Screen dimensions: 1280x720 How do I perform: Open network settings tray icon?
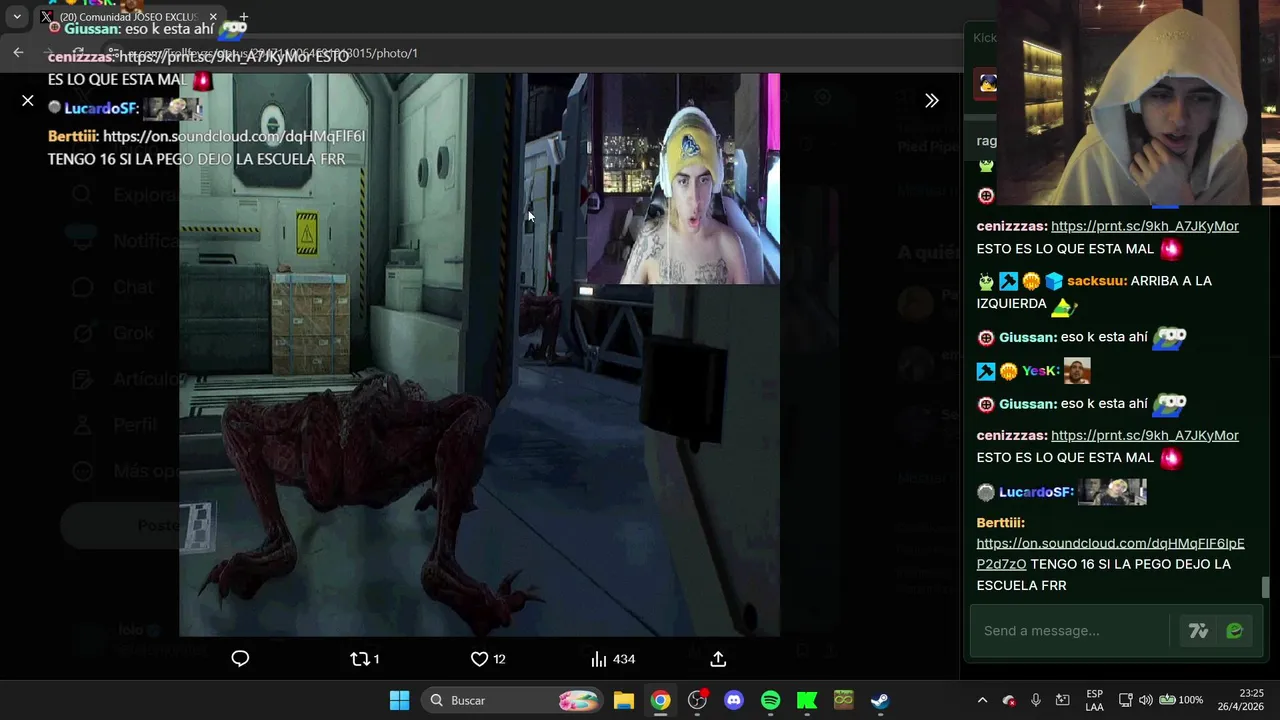coord(1125,700)
